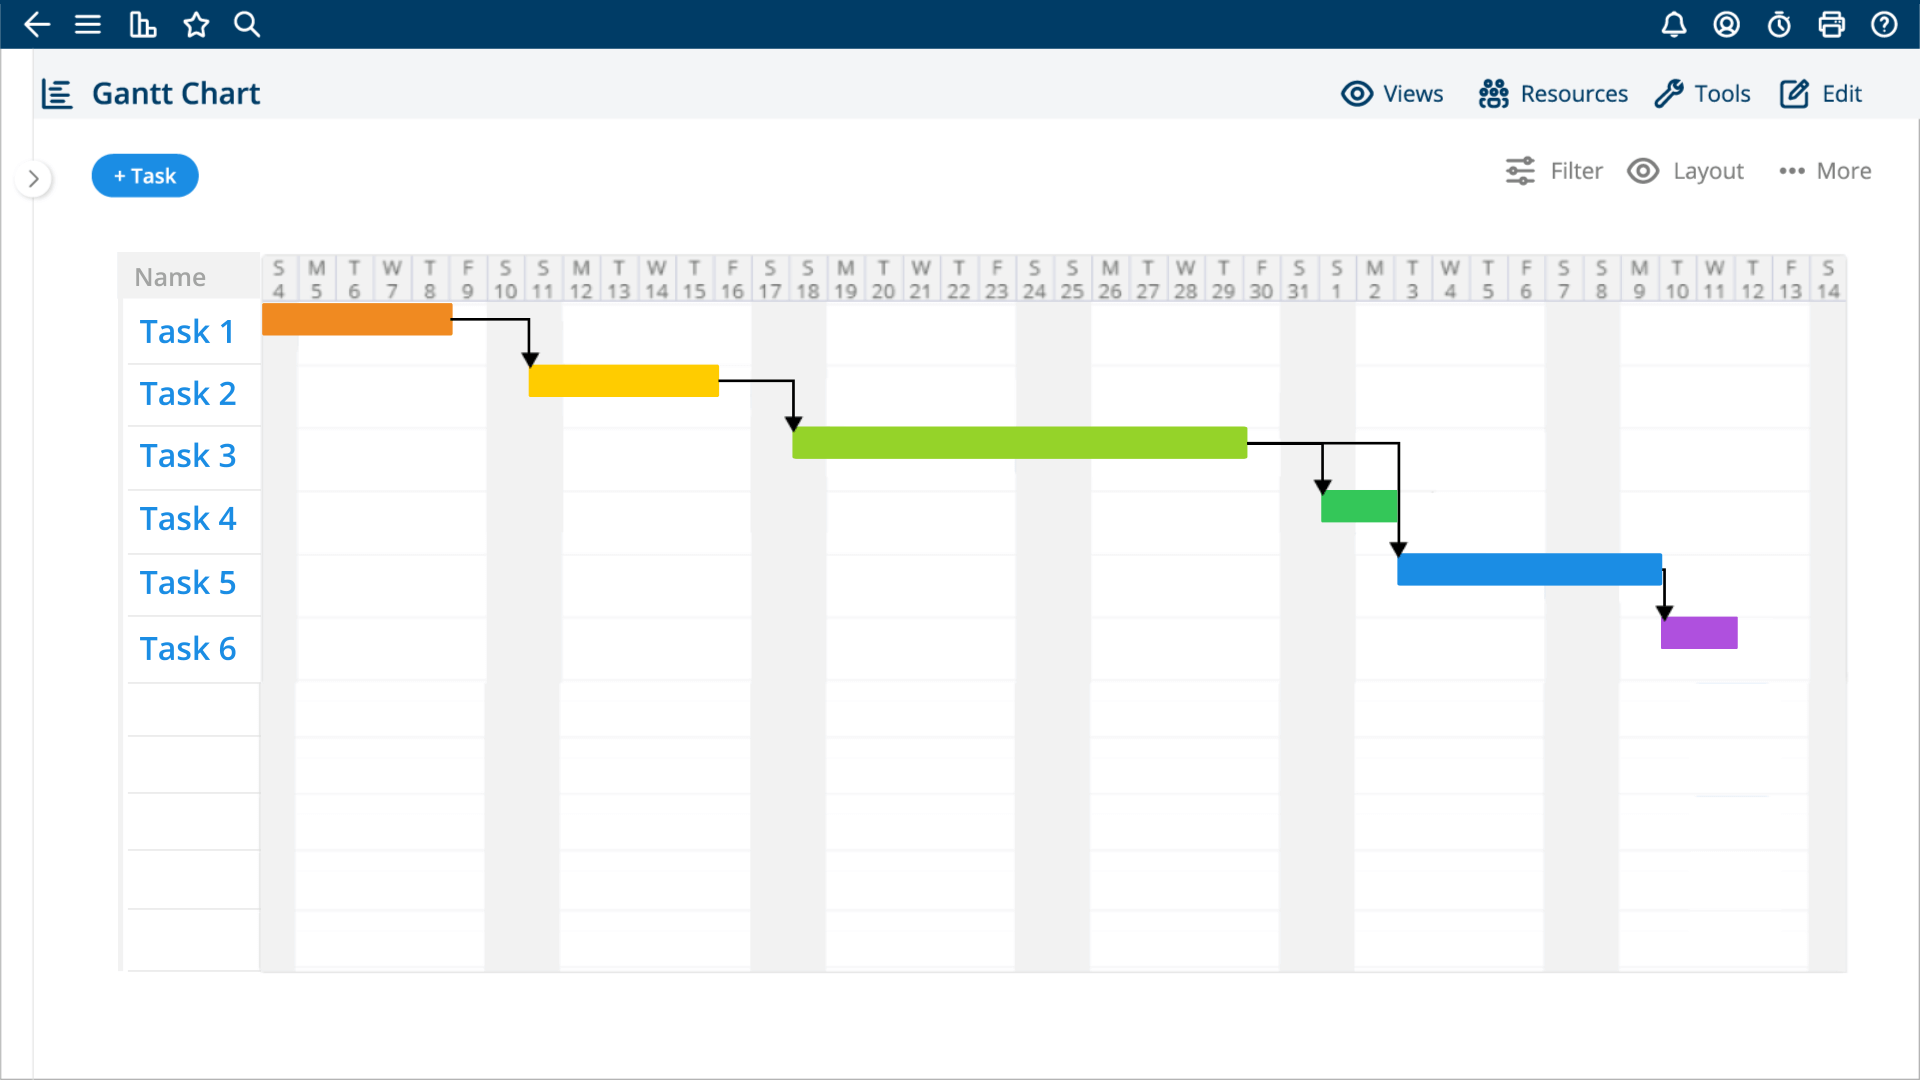Open Task 2 link
The image size is (1920, 1080).
[x=188, y=394]
